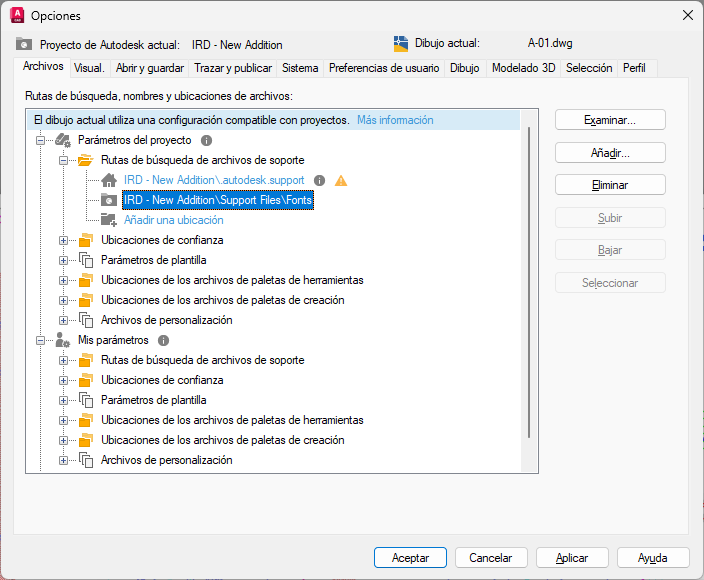Image resolution: width=704 pixels, height=580 pixels.
Task: Click info icon next to Mis parámetros
Action: [163, 340]
